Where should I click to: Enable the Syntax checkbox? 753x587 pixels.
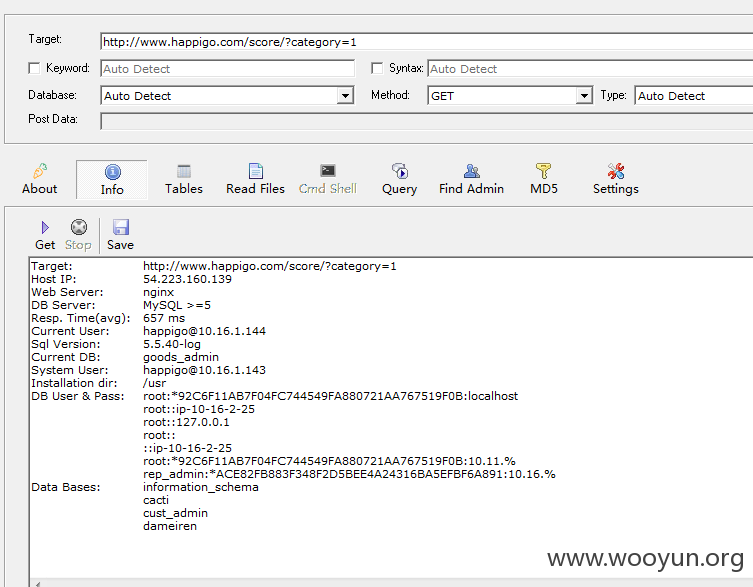point(377,68)
